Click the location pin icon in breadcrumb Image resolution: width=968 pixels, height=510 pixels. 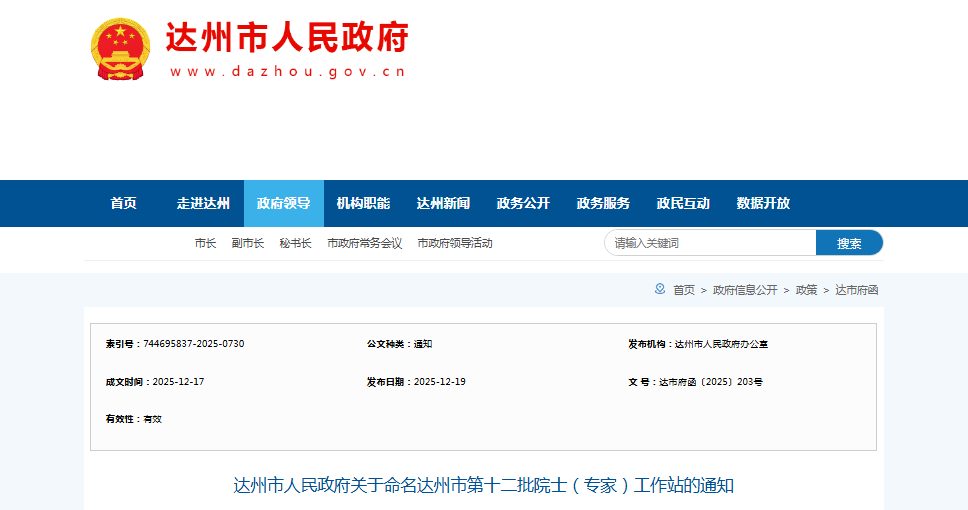(660, 289)
